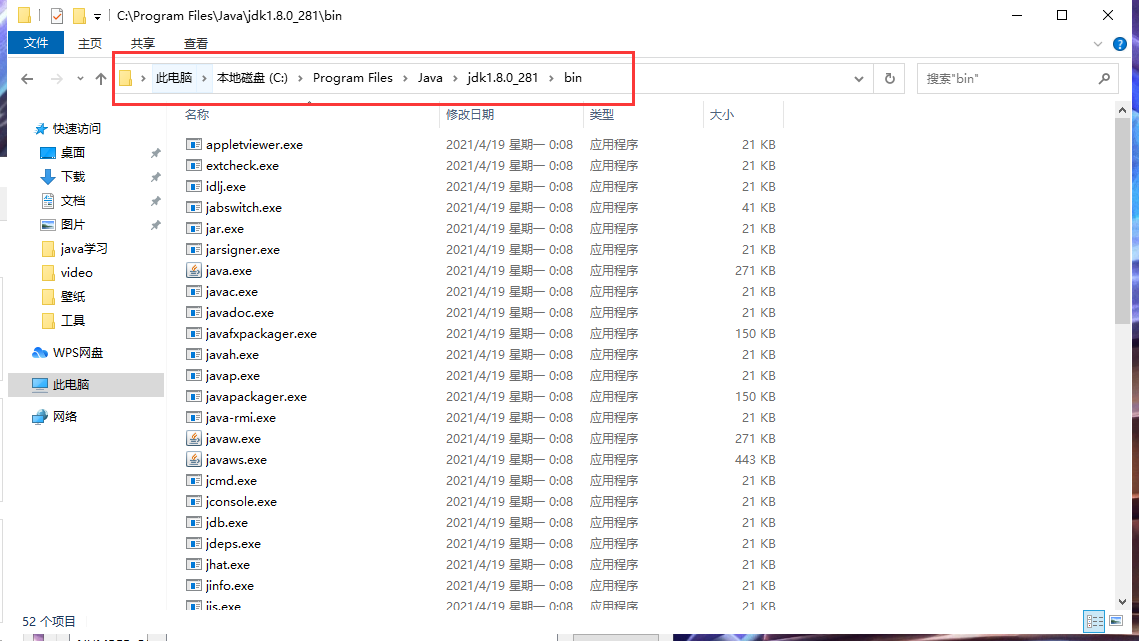Go up one folder level
The width and height of the screenshot is (1139, 641).
pos(100,78)
